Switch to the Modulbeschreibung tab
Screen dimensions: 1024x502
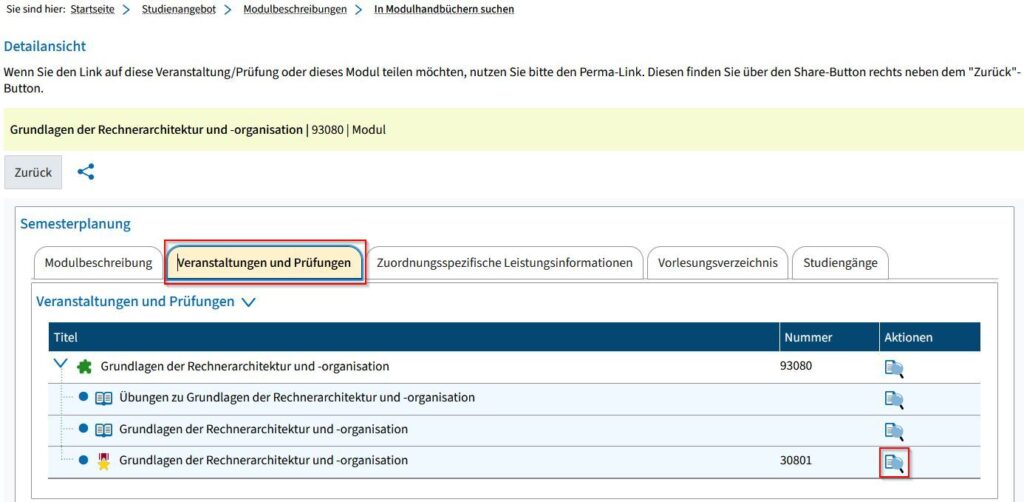tap(98, 263)
